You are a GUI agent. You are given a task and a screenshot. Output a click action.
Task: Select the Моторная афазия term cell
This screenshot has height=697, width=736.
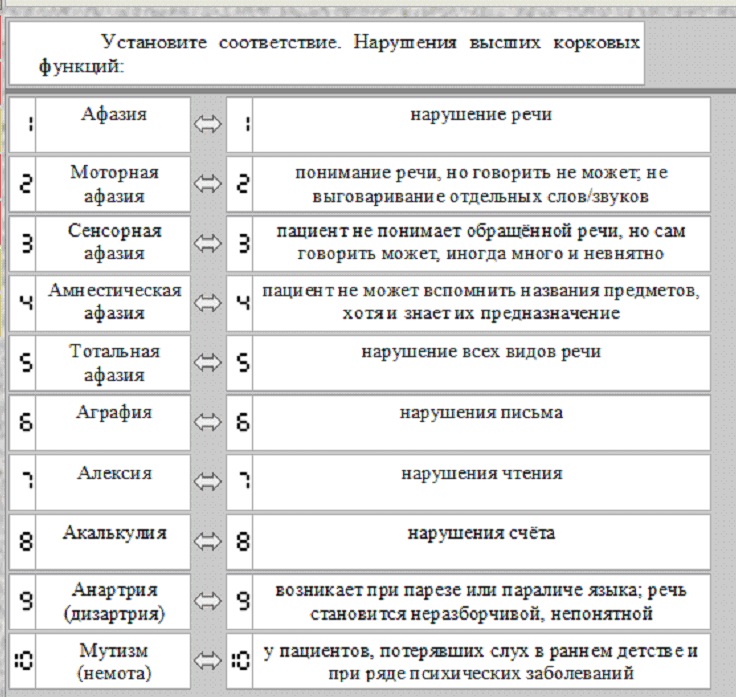click(x=113, y=184)
